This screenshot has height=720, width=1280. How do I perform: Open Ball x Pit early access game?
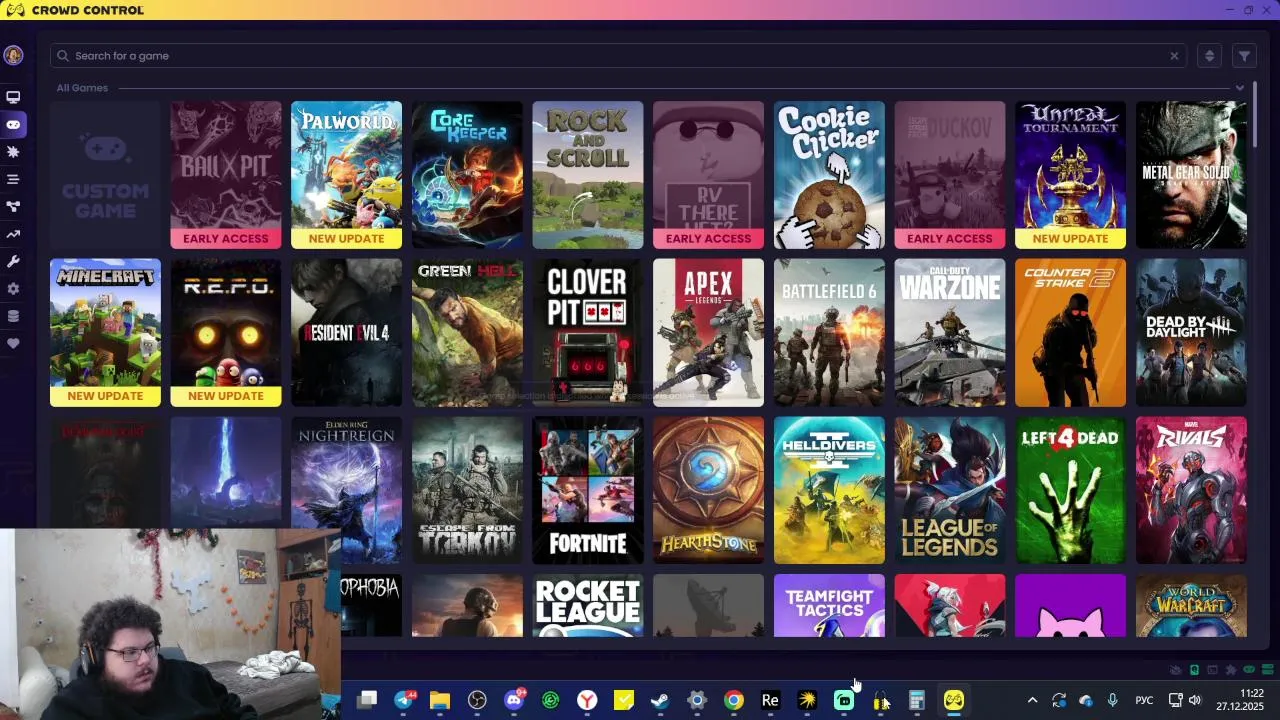(226, 175)
